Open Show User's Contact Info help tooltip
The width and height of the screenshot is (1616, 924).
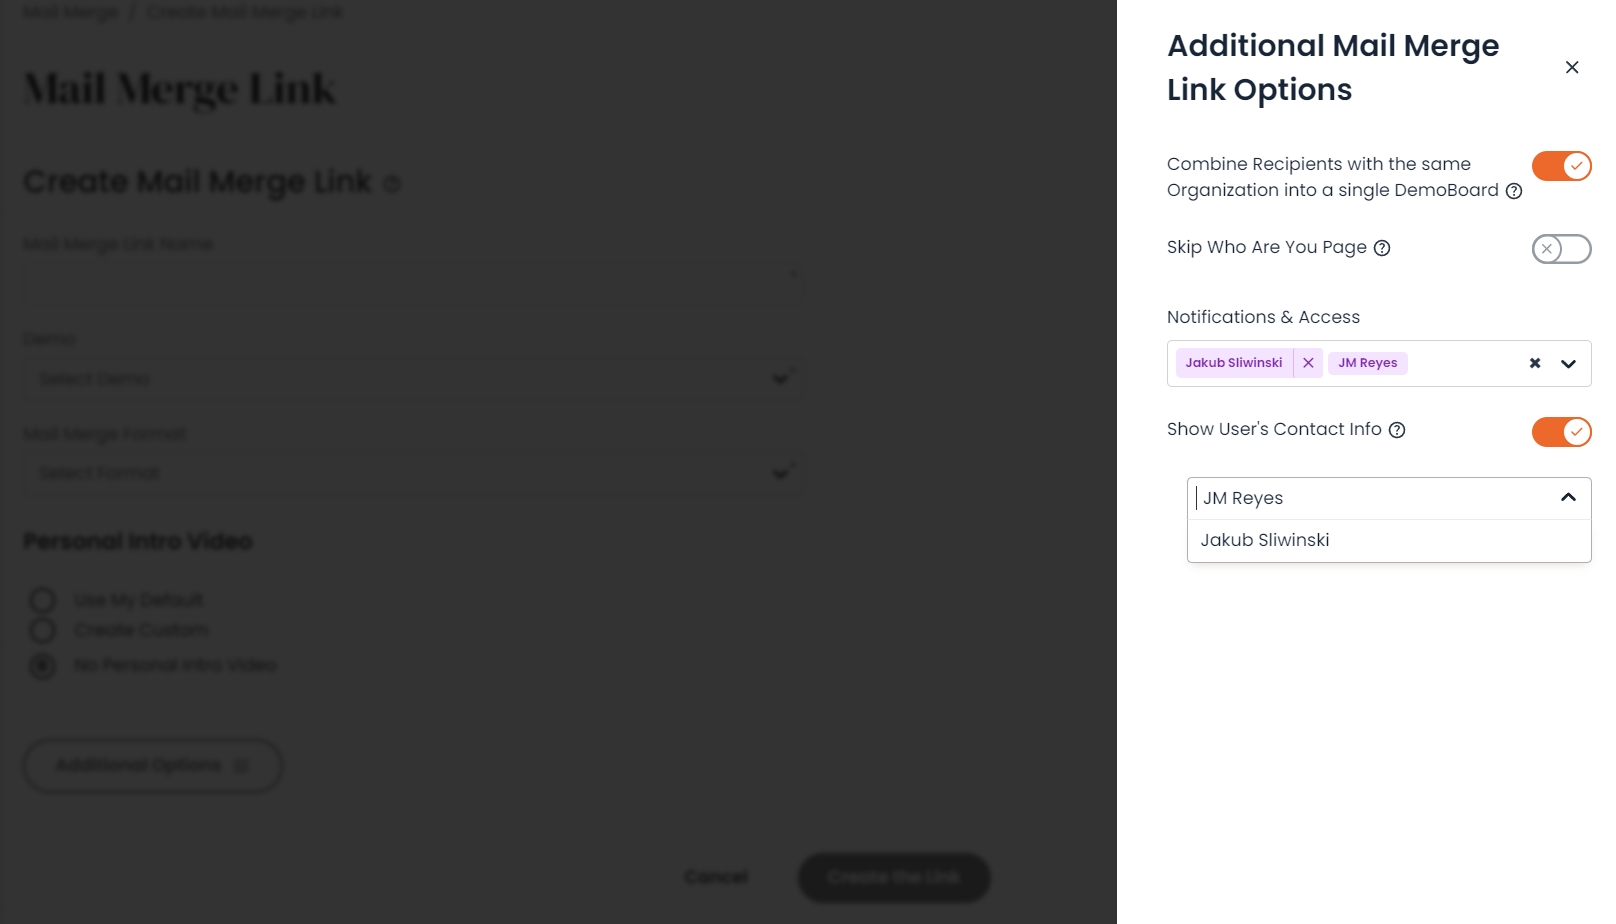(1397, 429)
